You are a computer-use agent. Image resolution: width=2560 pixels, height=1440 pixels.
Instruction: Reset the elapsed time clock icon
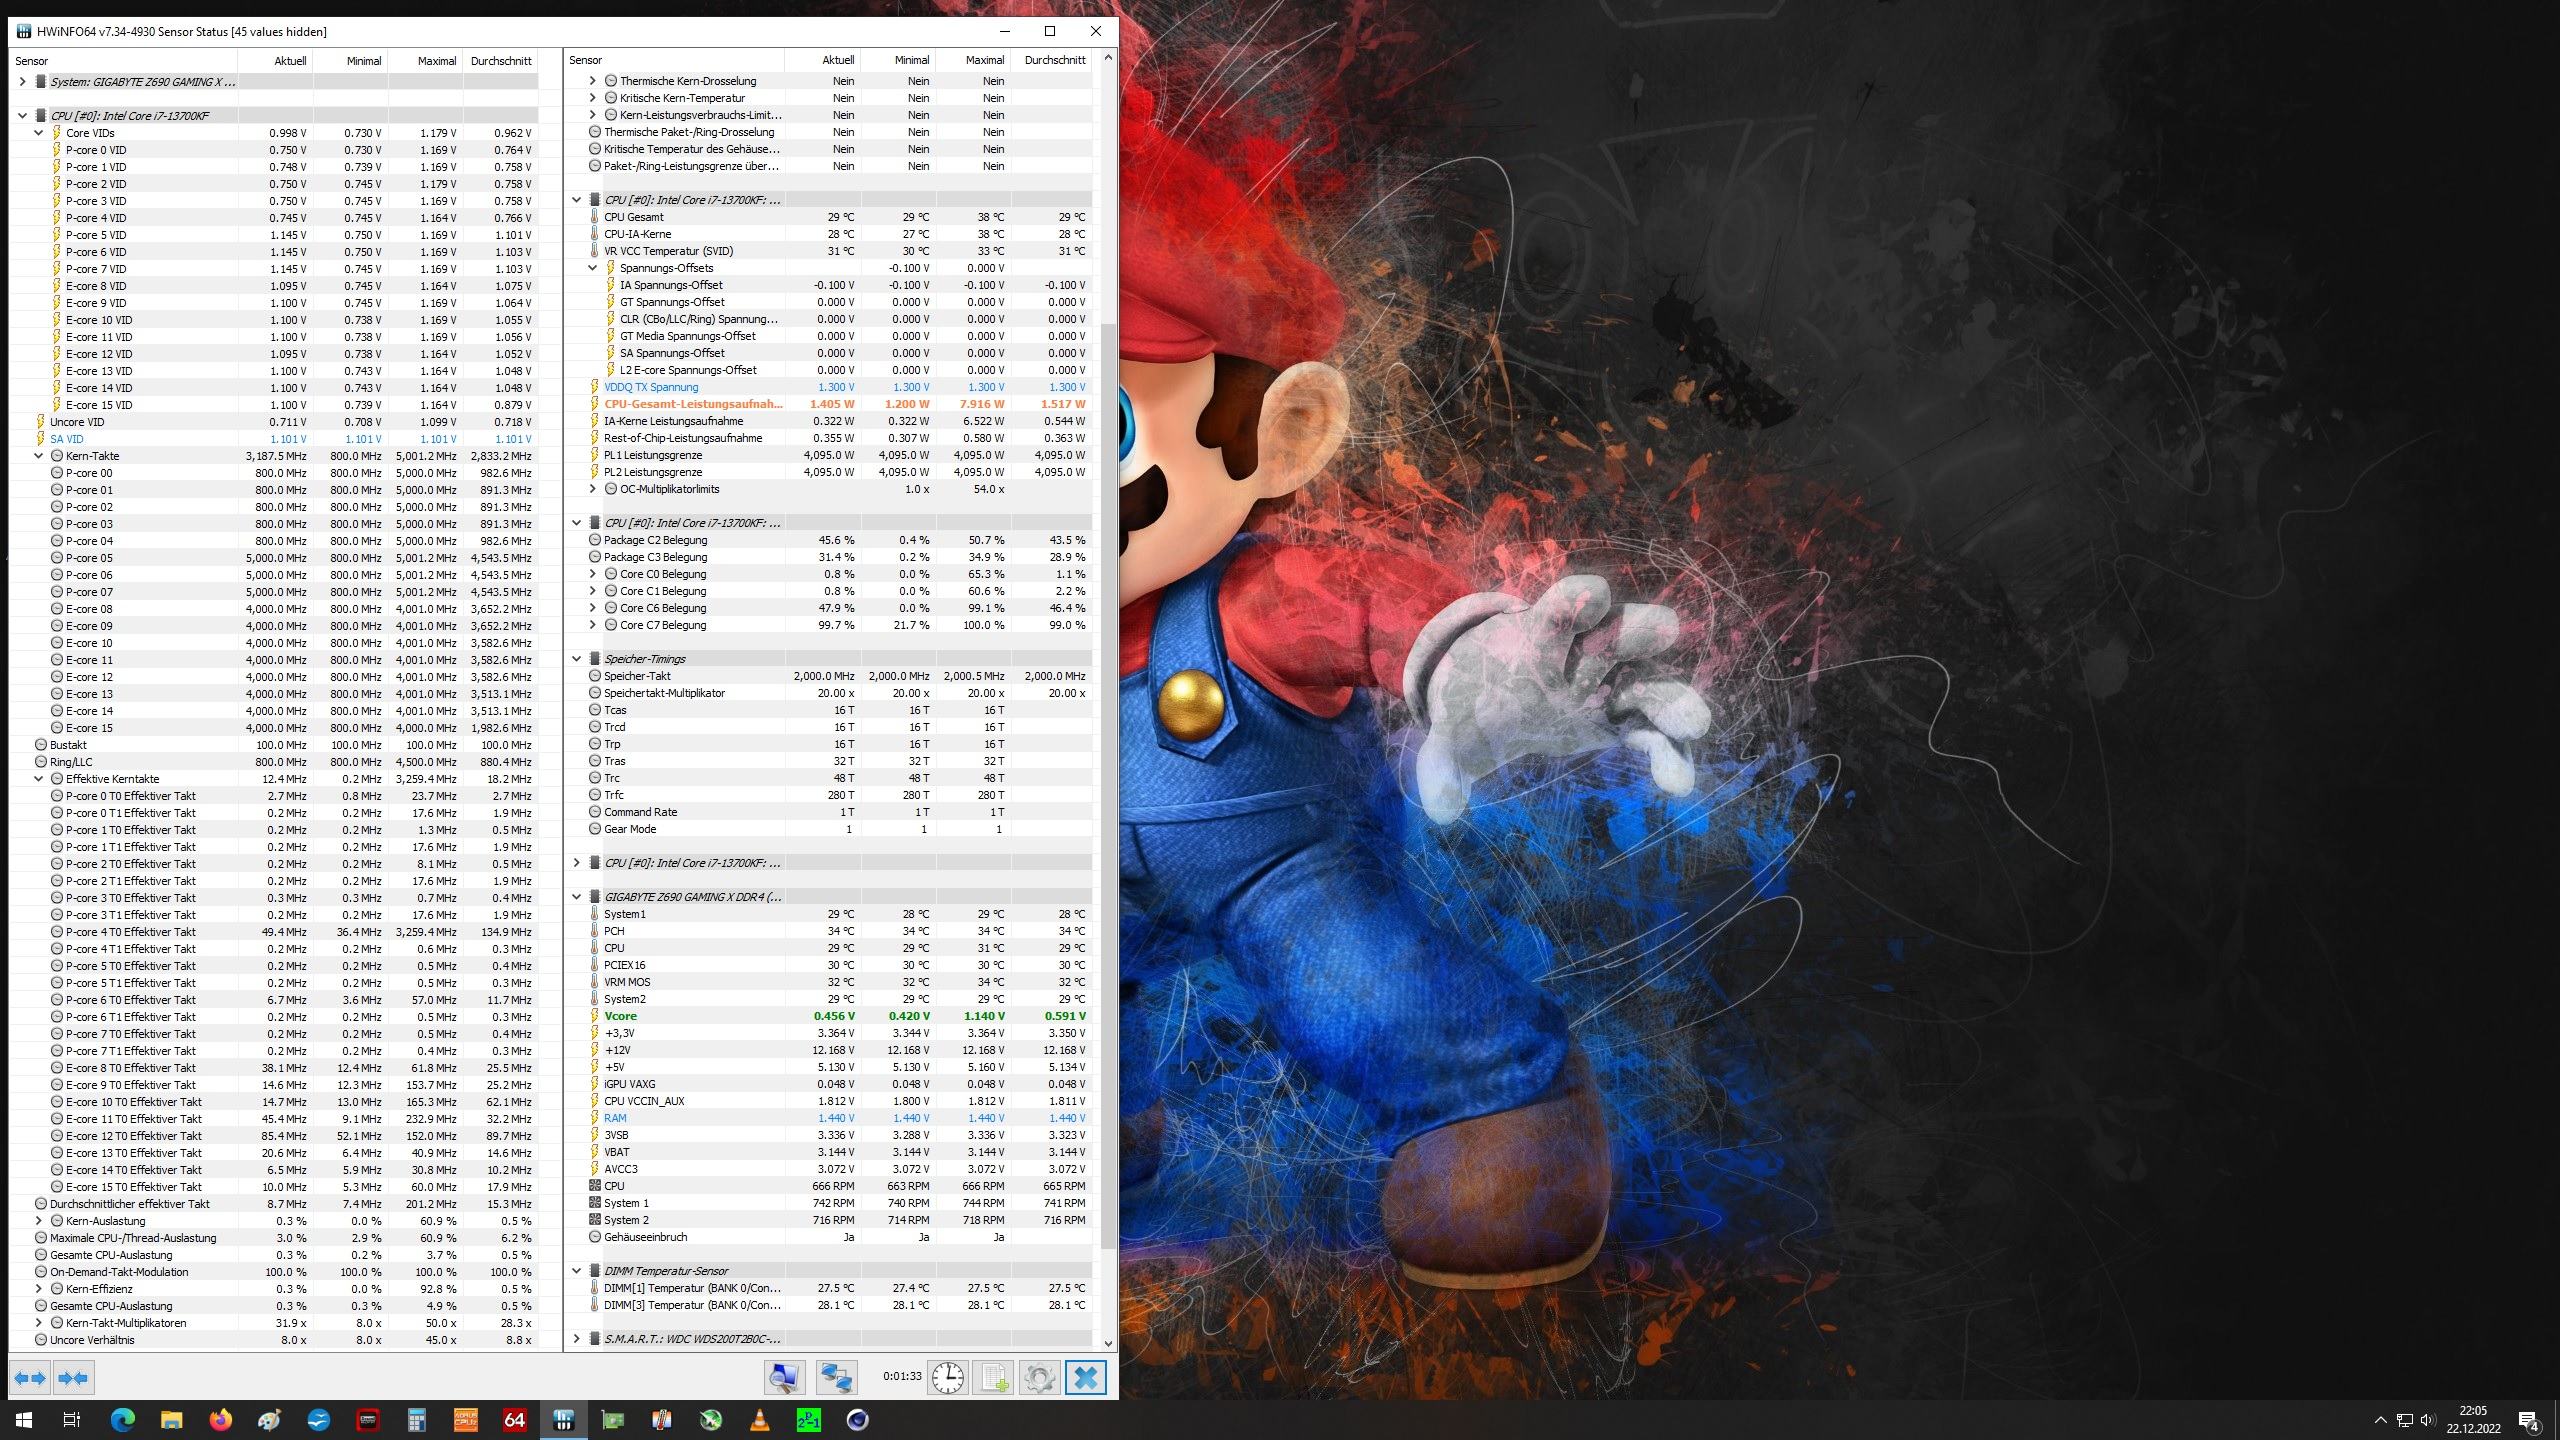[947, 1378]
